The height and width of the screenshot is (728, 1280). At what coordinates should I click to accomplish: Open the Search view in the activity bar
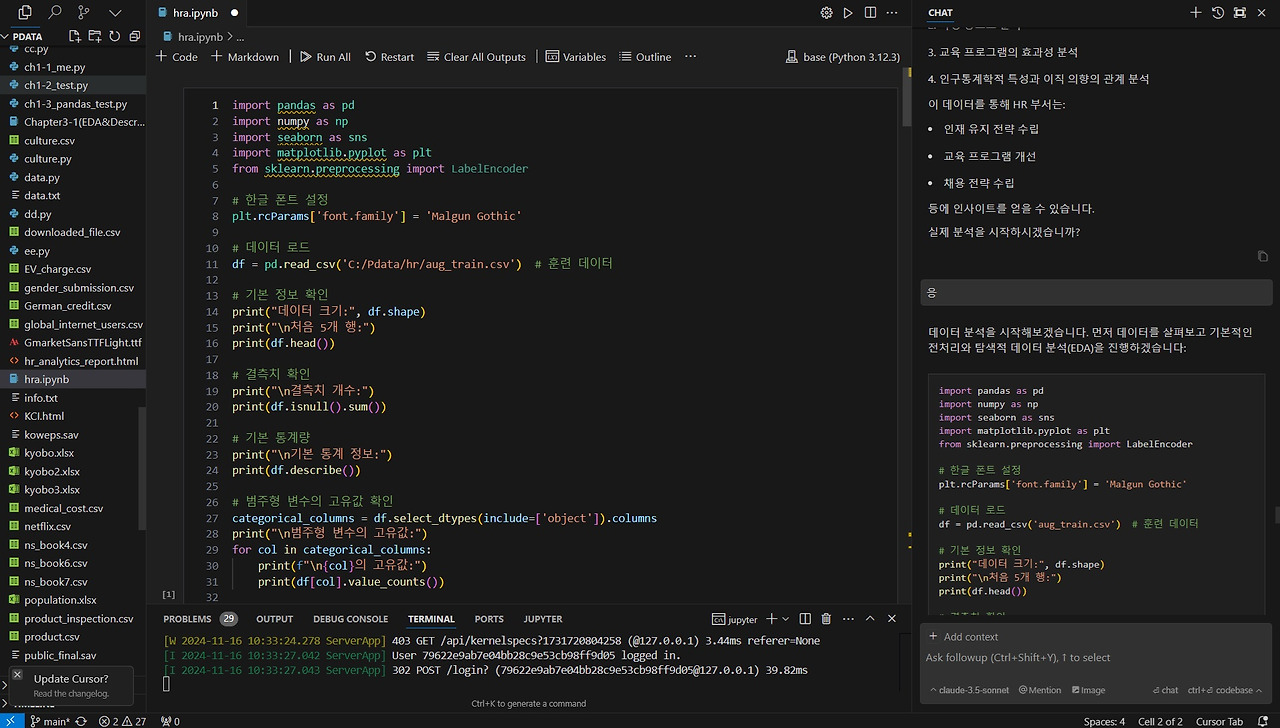click(x=55, y=13)
